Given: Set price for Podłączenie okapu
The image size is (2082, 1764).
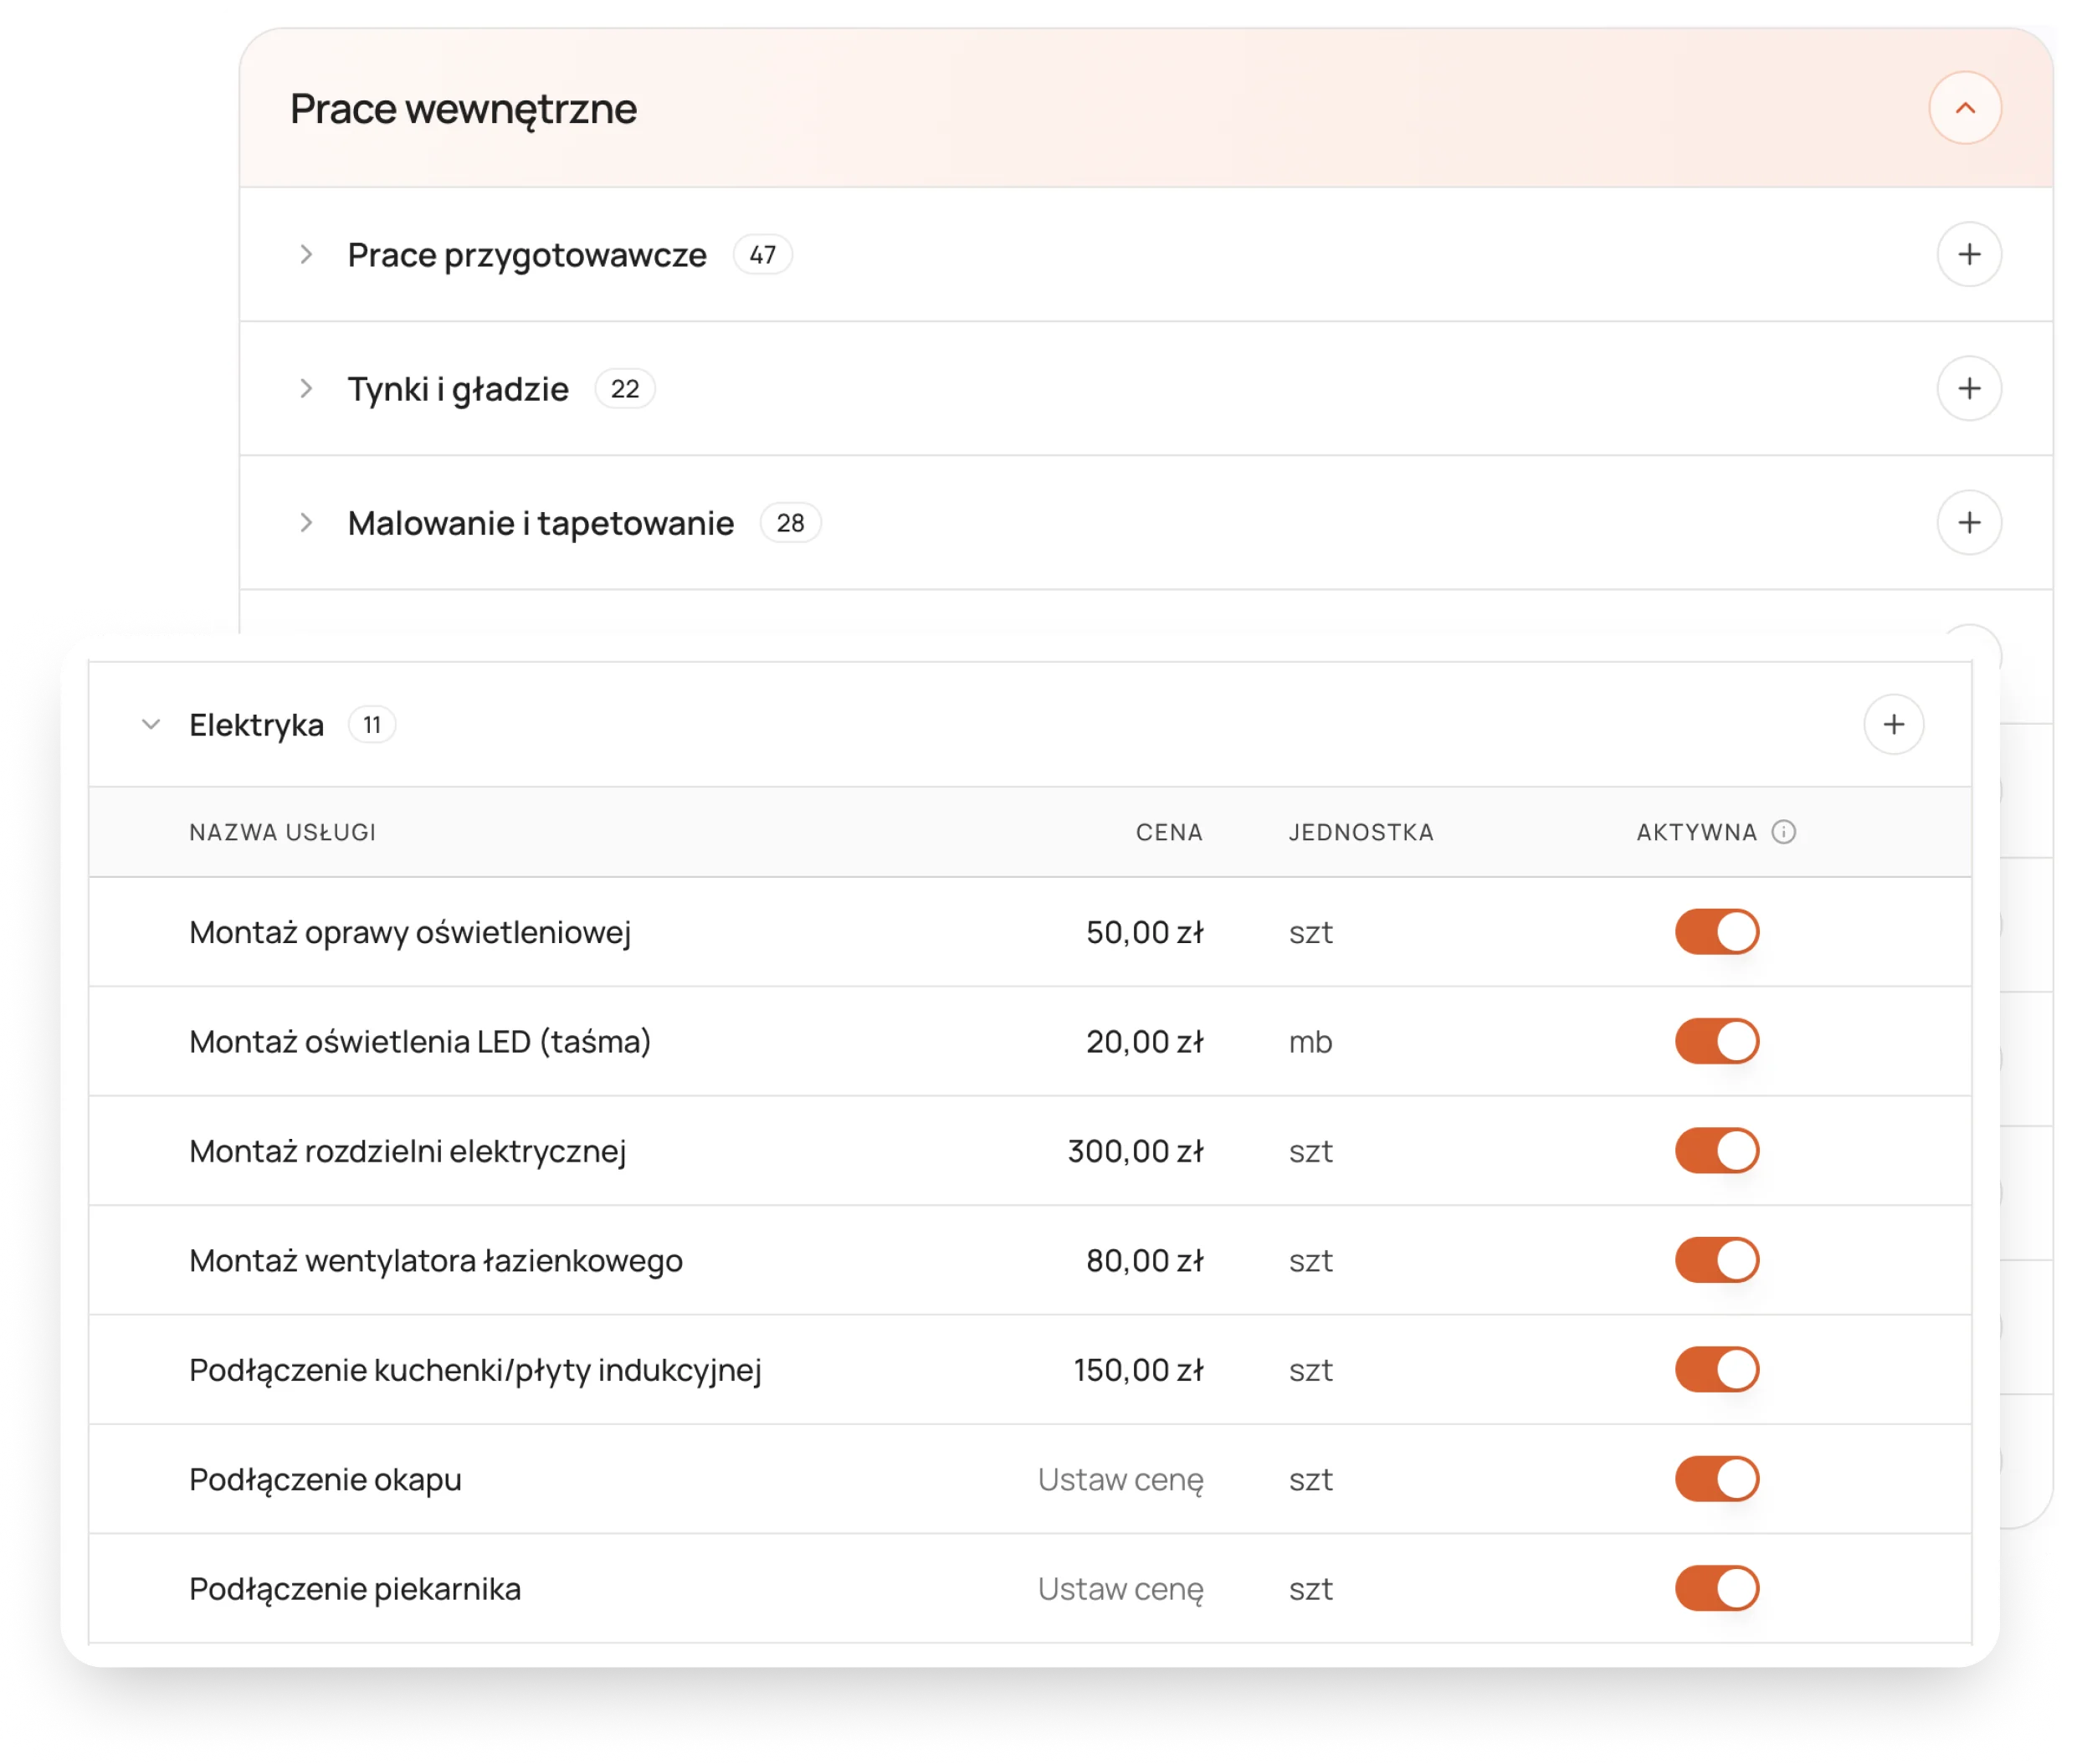Looking at the screenshot, I should (1120, 1480).
